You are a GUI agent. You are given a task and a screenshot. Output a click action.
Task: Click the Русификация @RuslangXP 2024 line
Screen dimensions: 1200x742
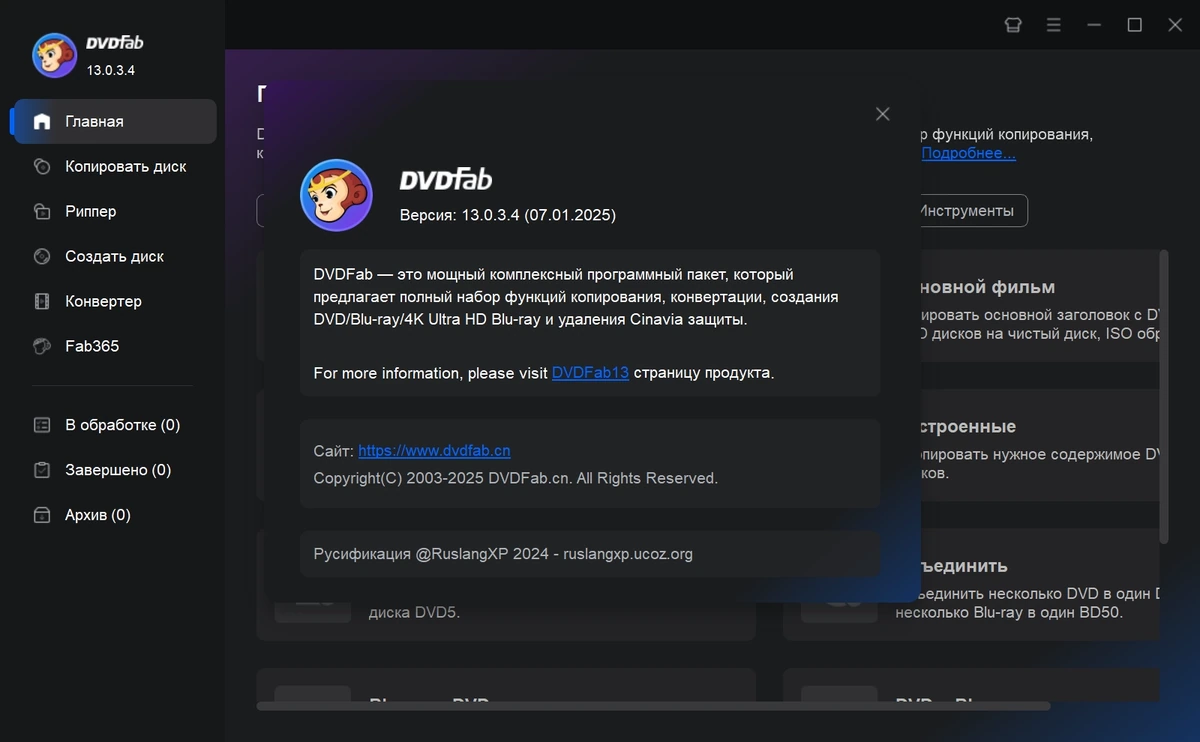coord(503,553)
